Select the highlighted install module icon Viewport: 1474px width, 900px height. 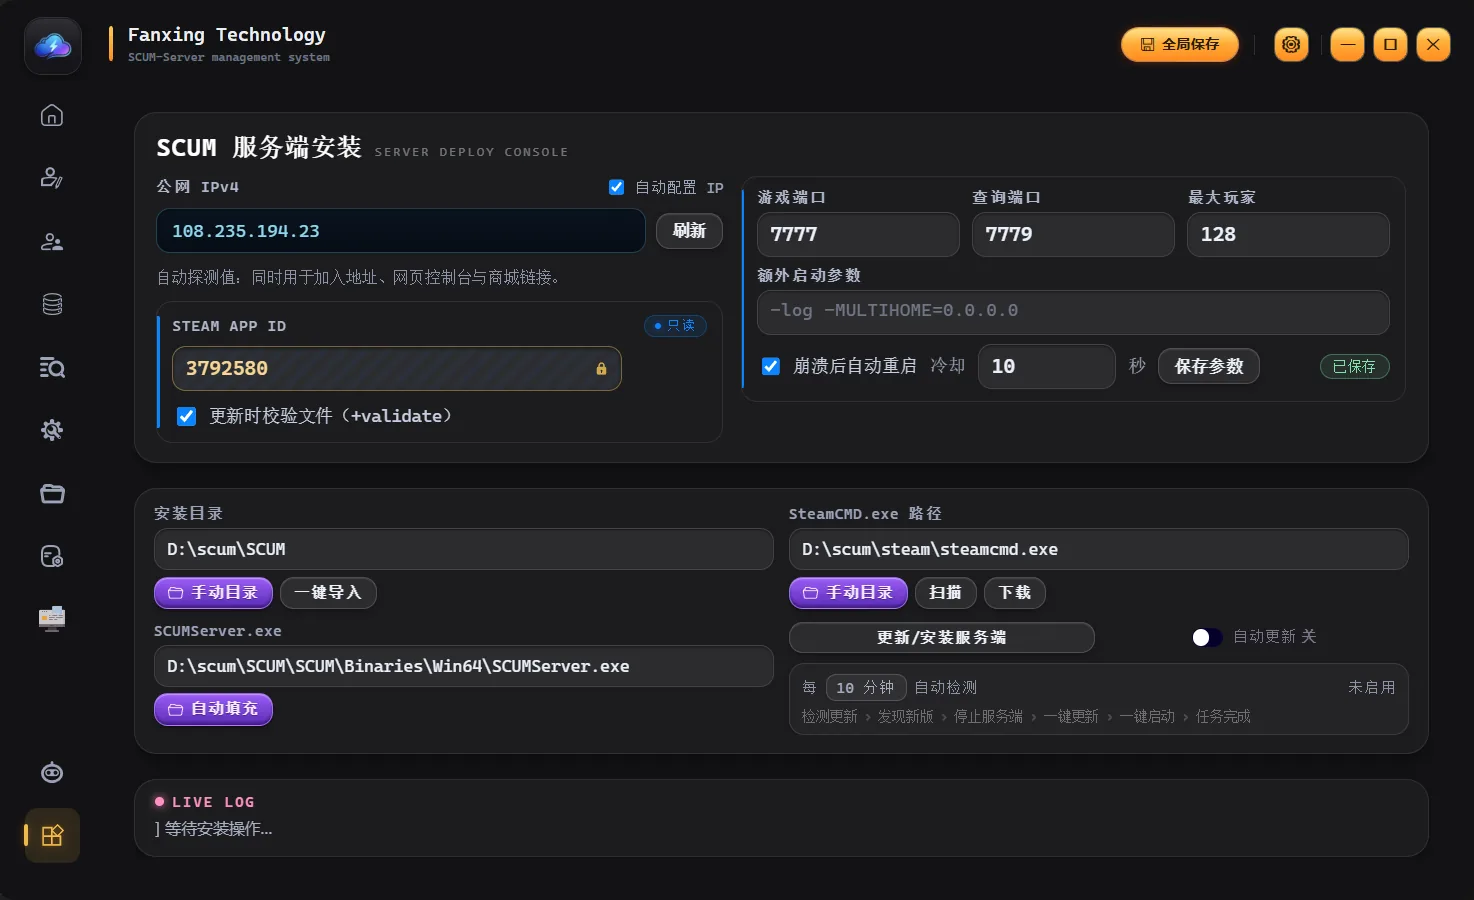tap(52, 835)
